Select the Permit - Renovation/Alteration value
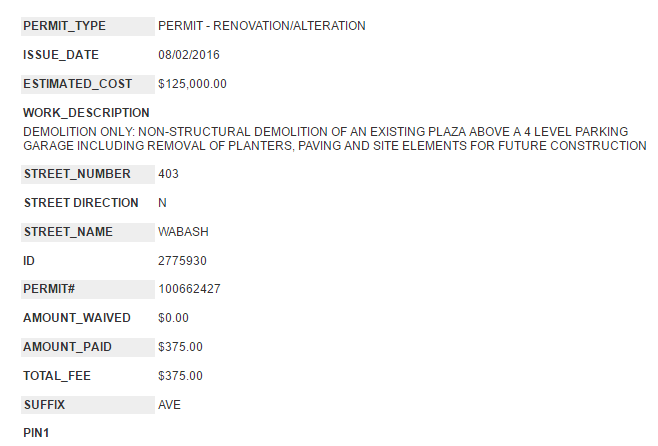The height and width of the screenshot is (446, 658). click(262, 25)
